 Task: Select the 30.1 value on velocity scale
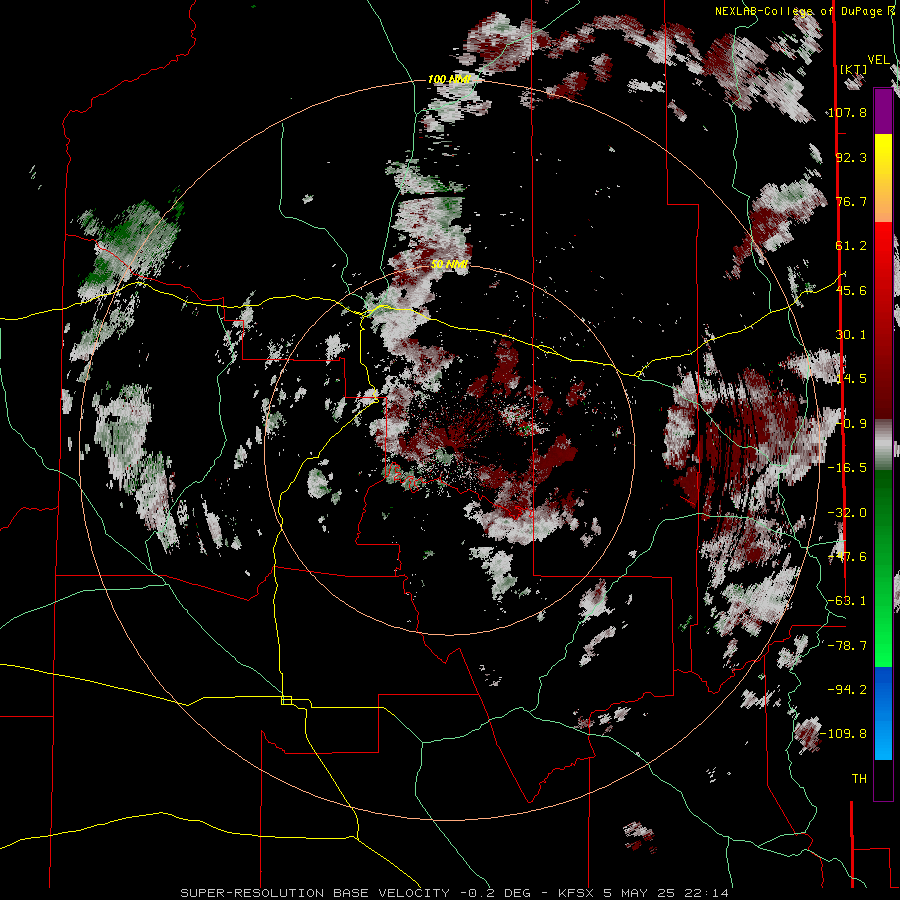coord(851,335)
